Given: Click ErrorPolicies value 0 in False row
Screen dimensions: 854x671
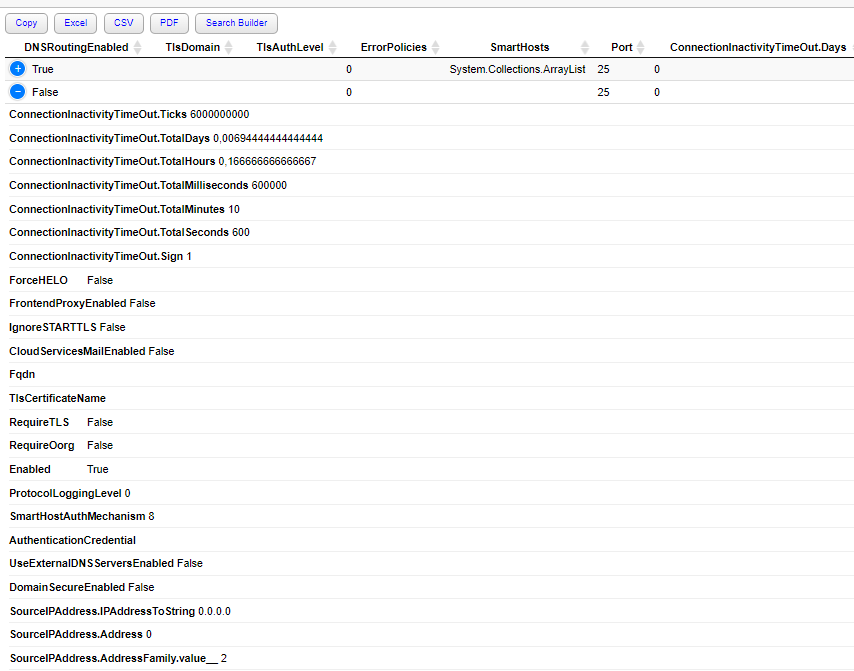Looking at the screenshot, I should pyautogui.click(x=349, y=92).
